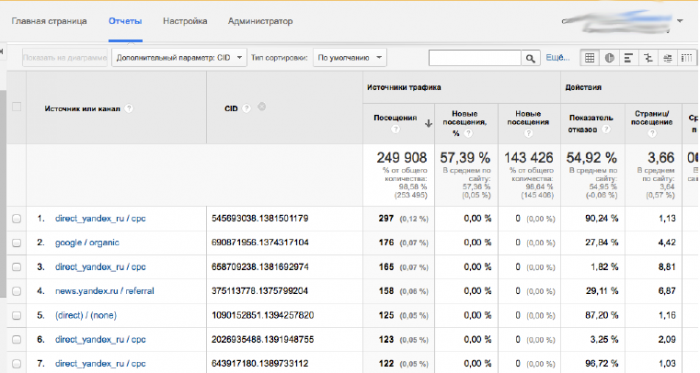This screenshot has height=373, width=700.
Task: Check row 5 (direct) / (none) checkbox
Action: [17, 315]
